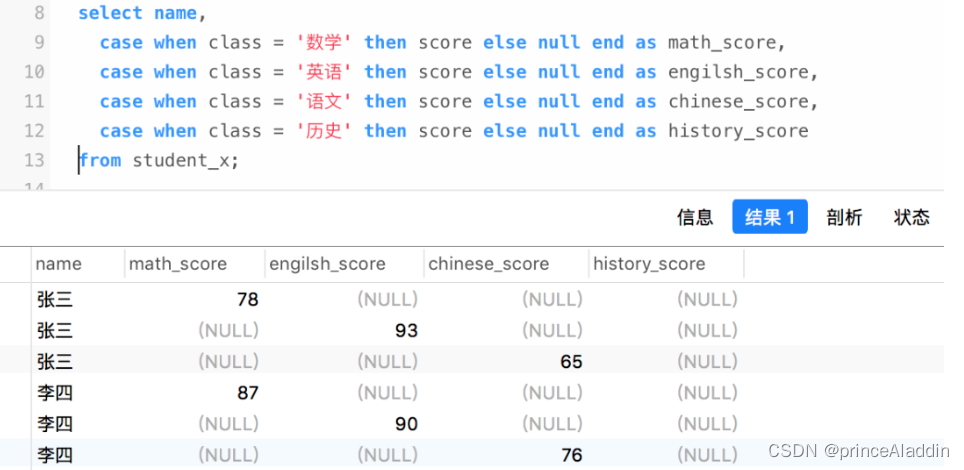Click line number 11 in the gutter
This screenshot has width=964, height=470.
(x=34, y=102)
